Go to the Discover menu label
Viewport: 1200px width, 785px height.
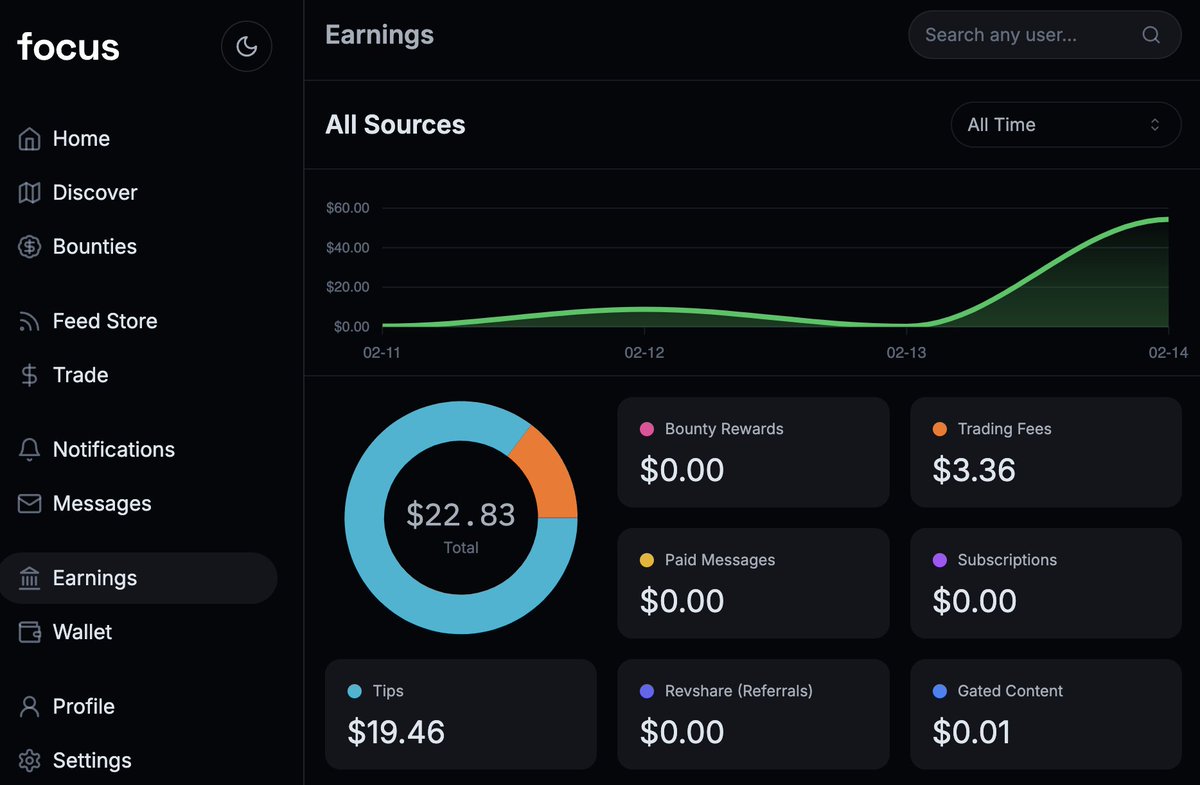[95, 193]
